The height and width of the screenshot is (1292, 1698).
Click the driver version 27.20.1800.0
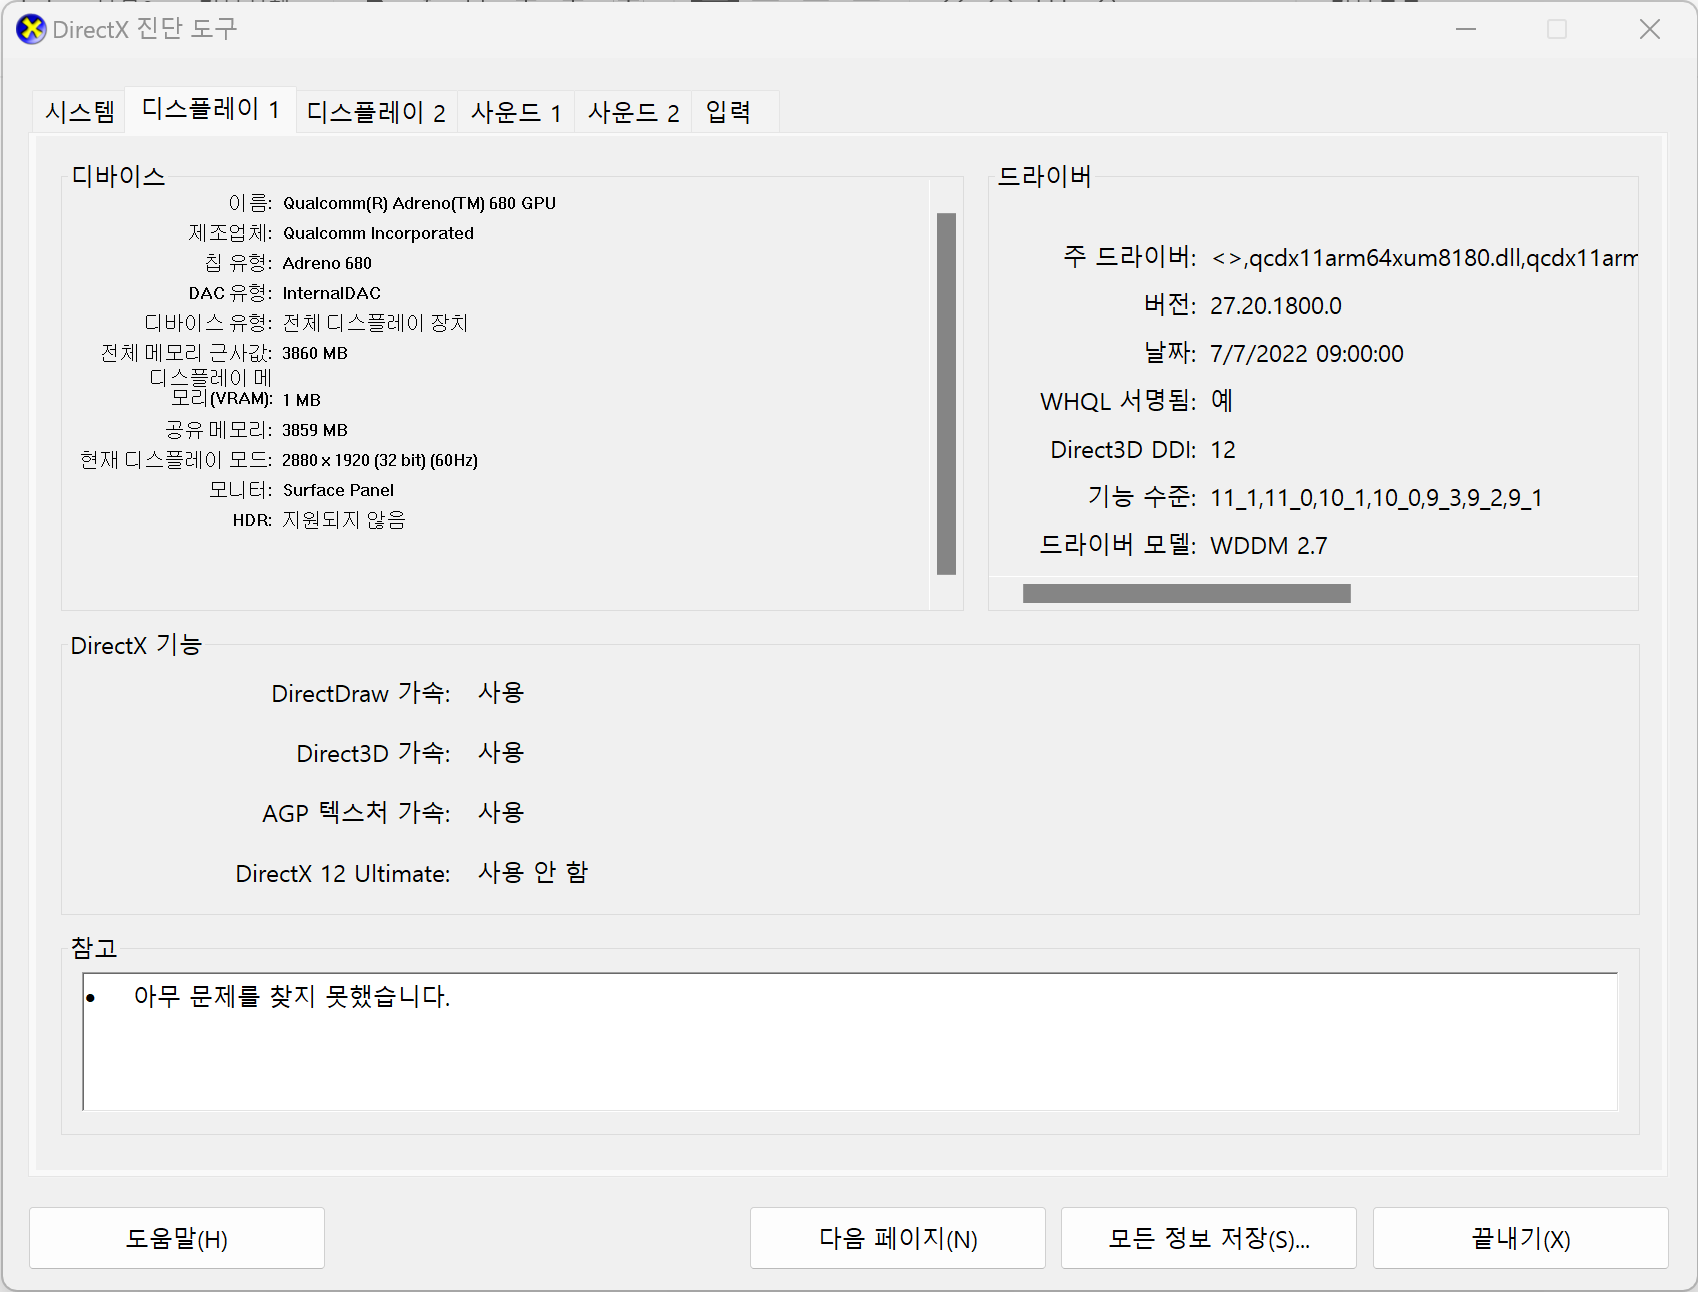pos(1276,306)
